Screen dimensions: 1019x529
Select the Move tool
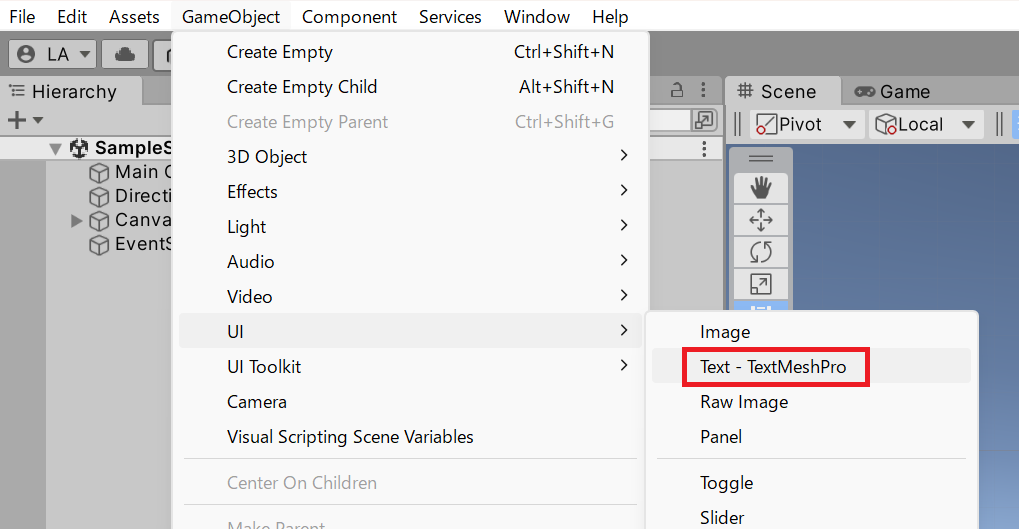760,220
